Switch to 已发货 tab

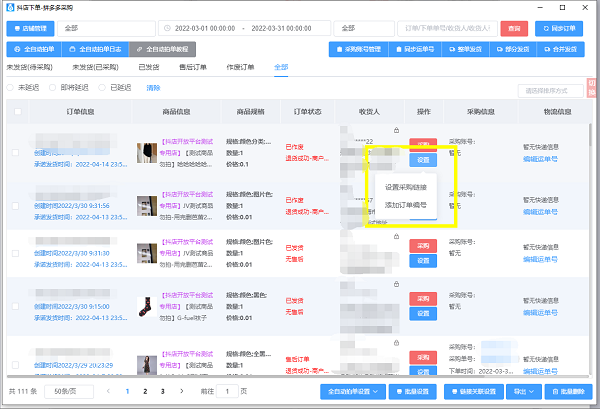tap(148, 67)
